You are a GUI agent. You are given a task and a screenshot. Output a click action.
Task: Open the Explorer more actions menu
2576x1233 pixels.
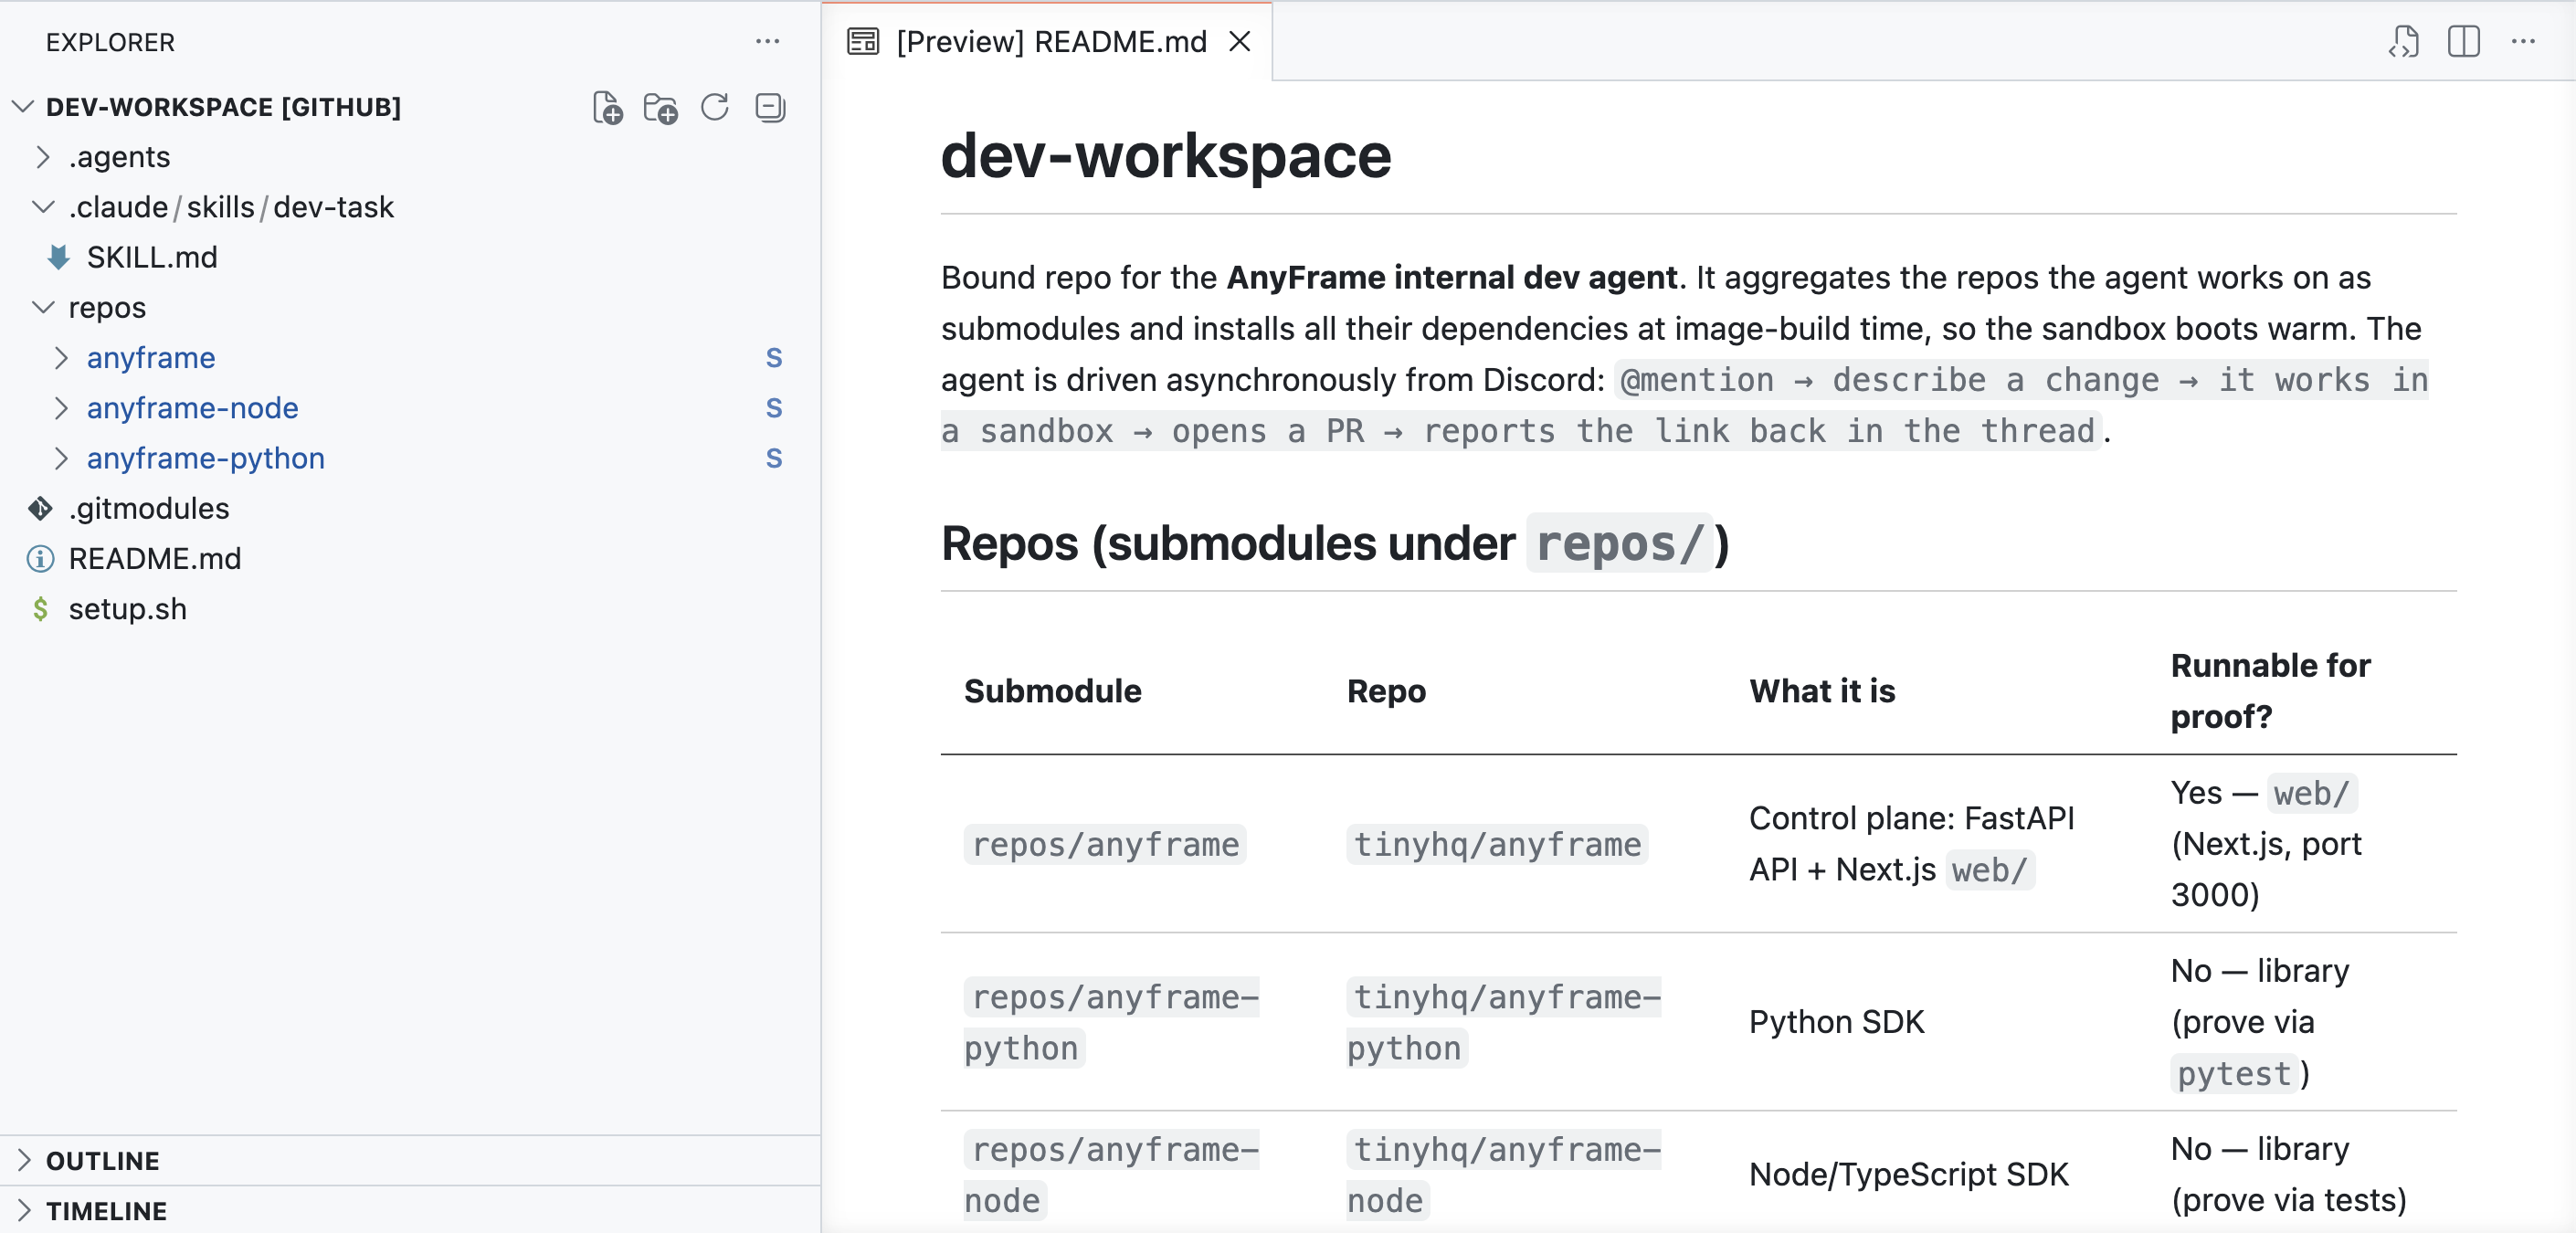pos(768,41)
